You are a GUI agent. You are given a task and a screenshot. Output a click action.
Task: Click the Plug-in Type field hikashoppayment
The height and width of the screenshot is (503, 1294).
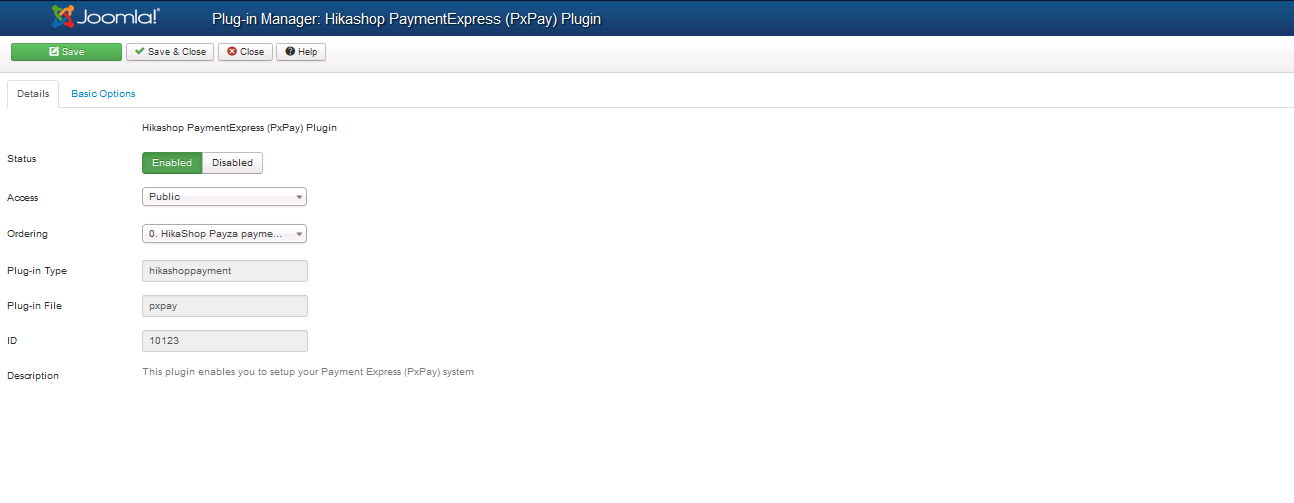pyautogui.click(x=225, y=270)
